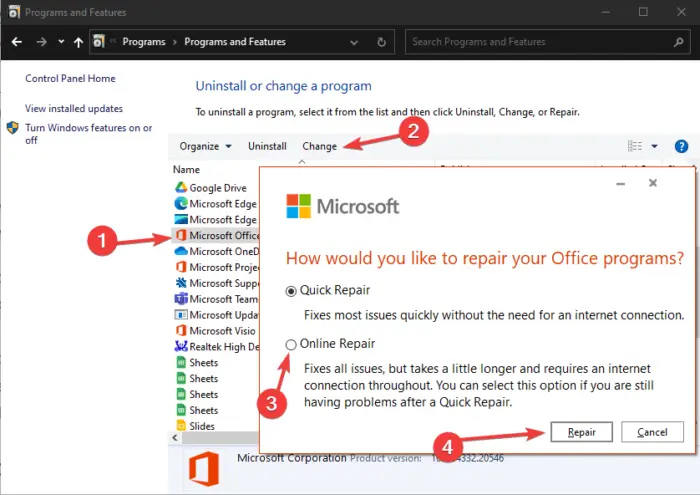Open the Organize dropdown menu

205,146
